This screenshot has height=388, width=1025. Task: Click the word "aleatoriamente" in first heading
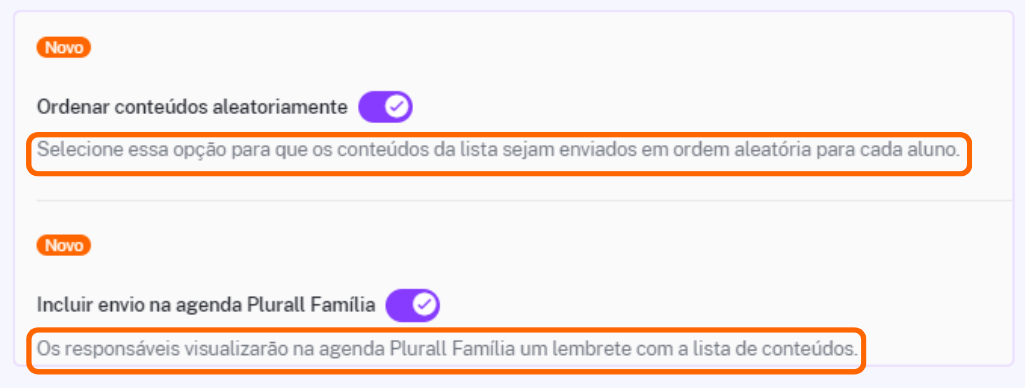click(281, 108)
